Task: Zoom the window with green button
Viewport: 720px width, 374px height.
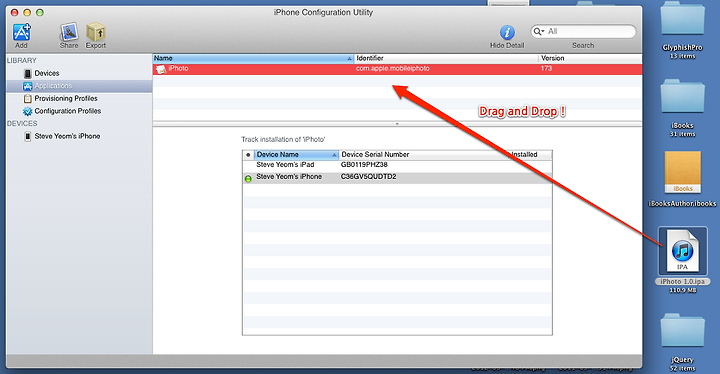Action: click(40, 12)
